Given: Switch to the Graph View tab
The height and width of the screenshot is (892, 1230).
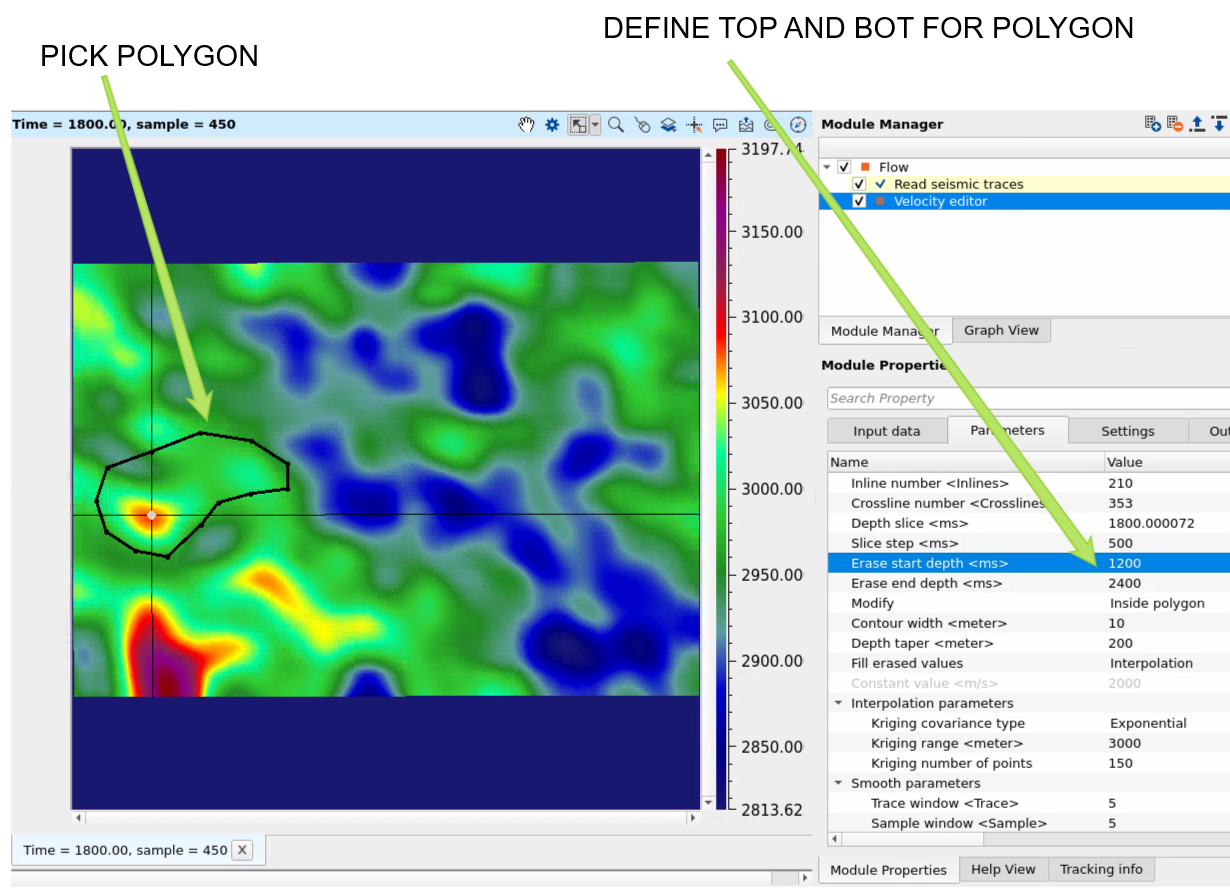Looking at the screenshot, I should [1001, 330].
